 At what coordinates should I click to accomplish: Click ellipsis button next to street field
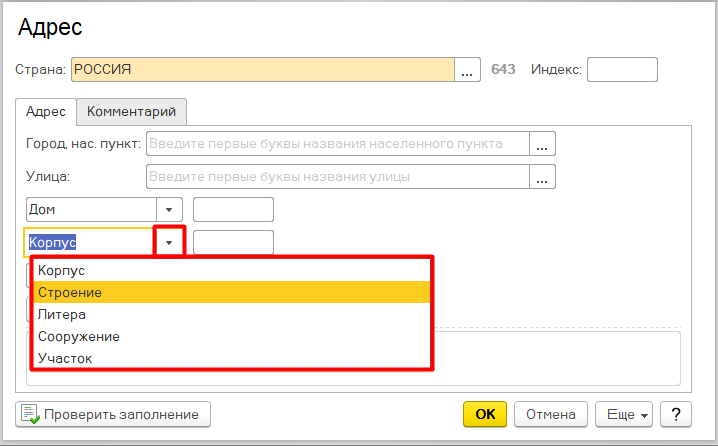point(542,178)
